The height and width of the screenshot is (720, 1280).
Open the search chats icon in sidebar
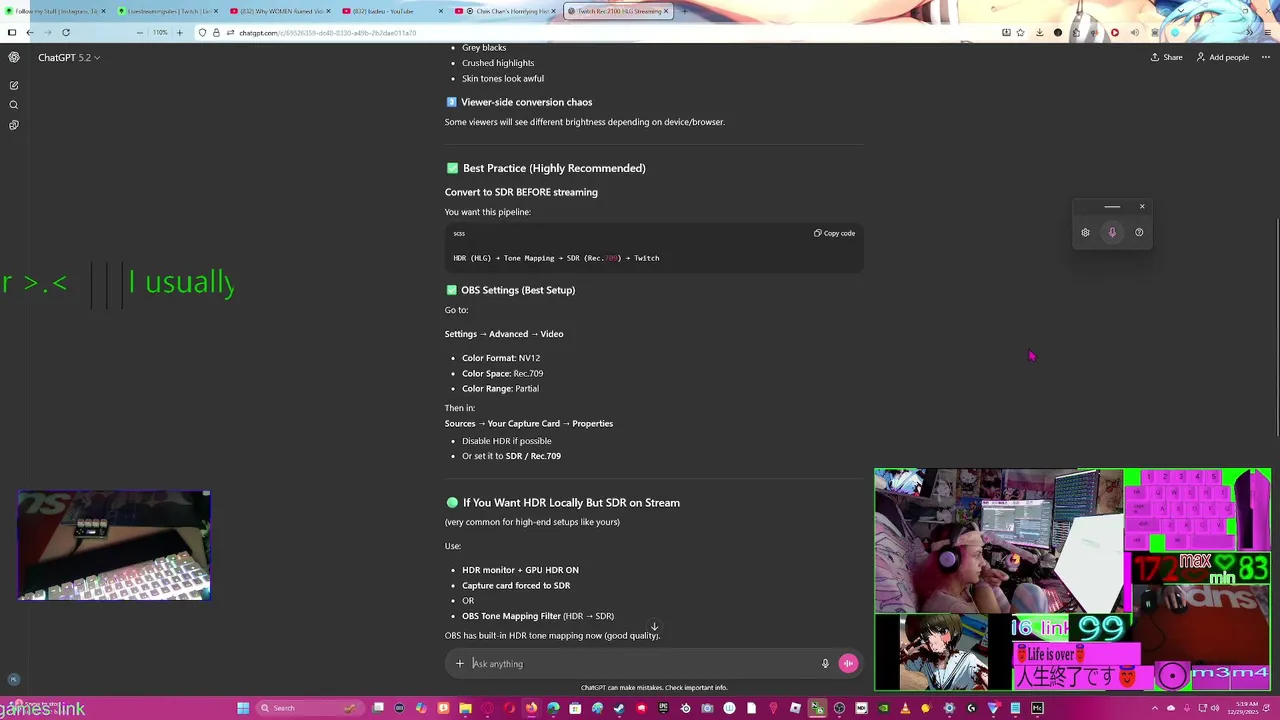[x=14, y=105]
